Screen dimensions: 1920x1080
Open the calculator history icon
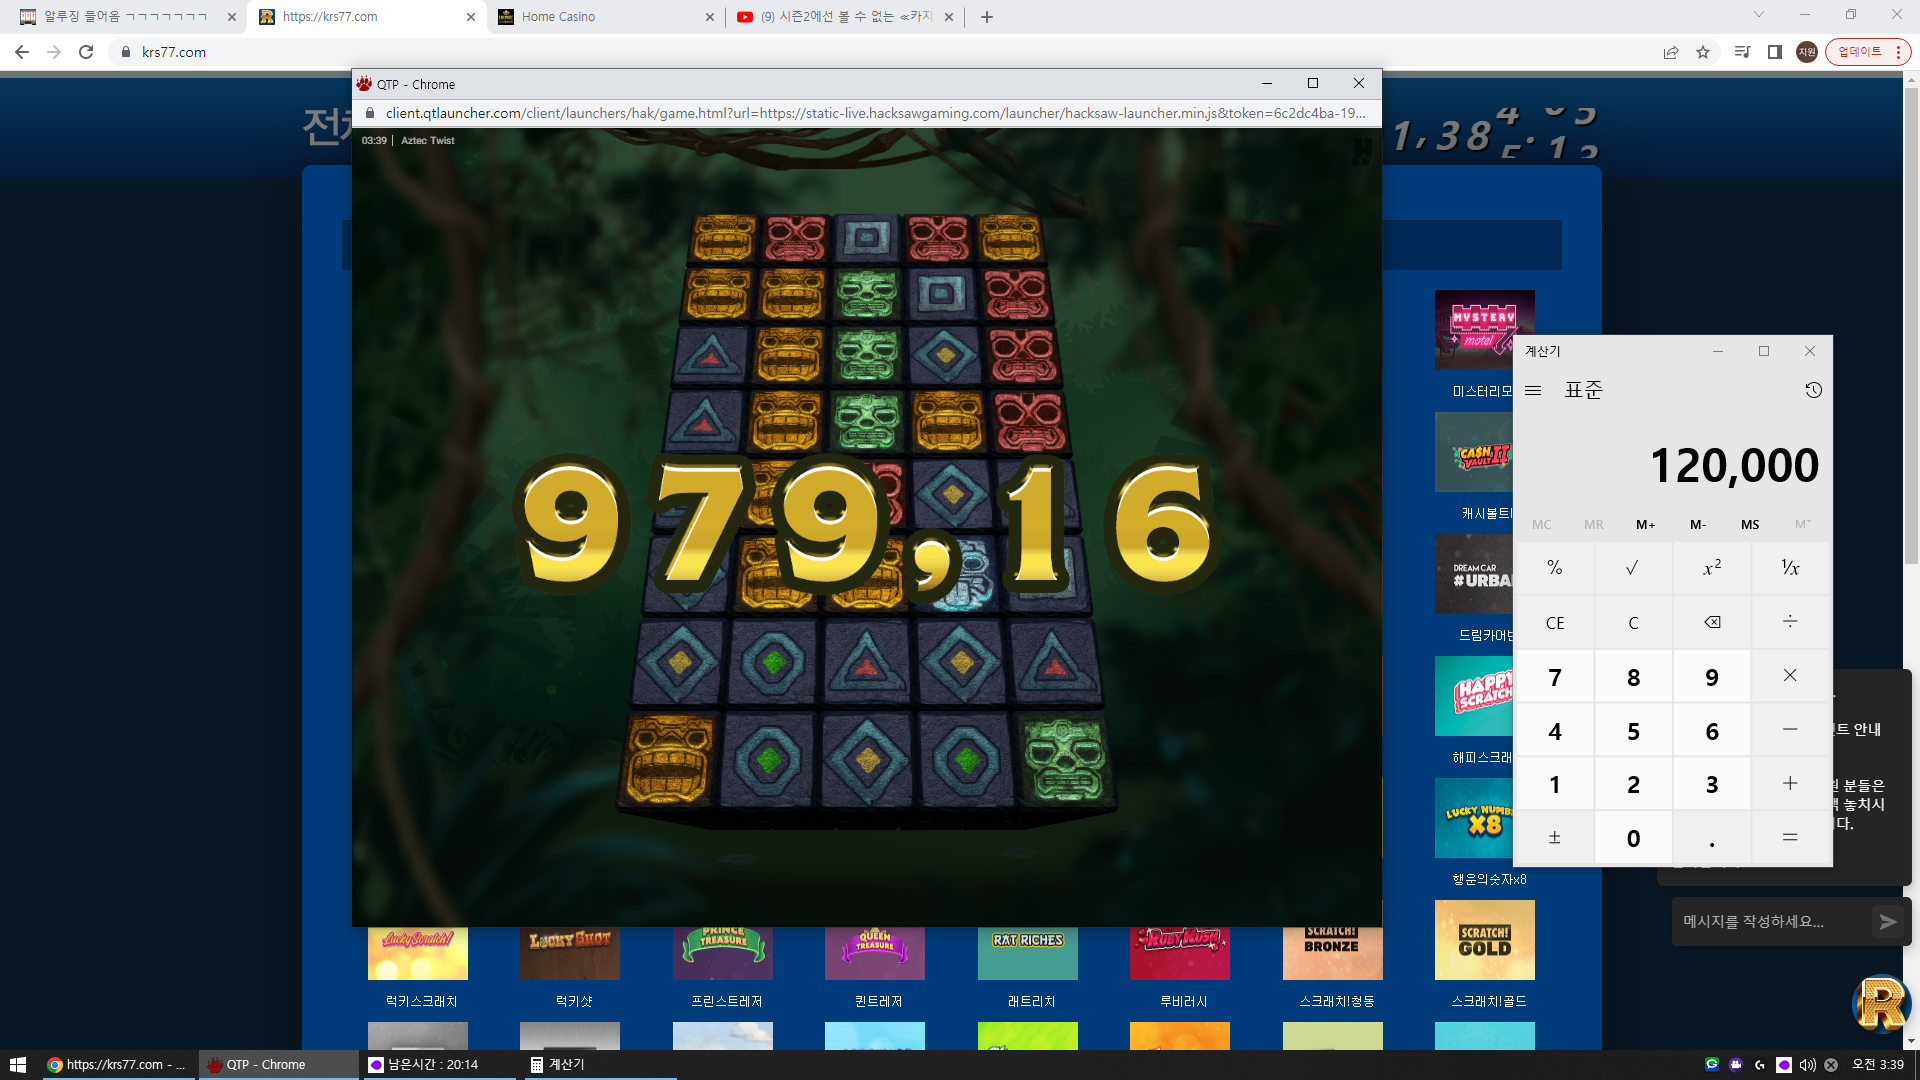pyautogui.click(x=1813, y=390)
